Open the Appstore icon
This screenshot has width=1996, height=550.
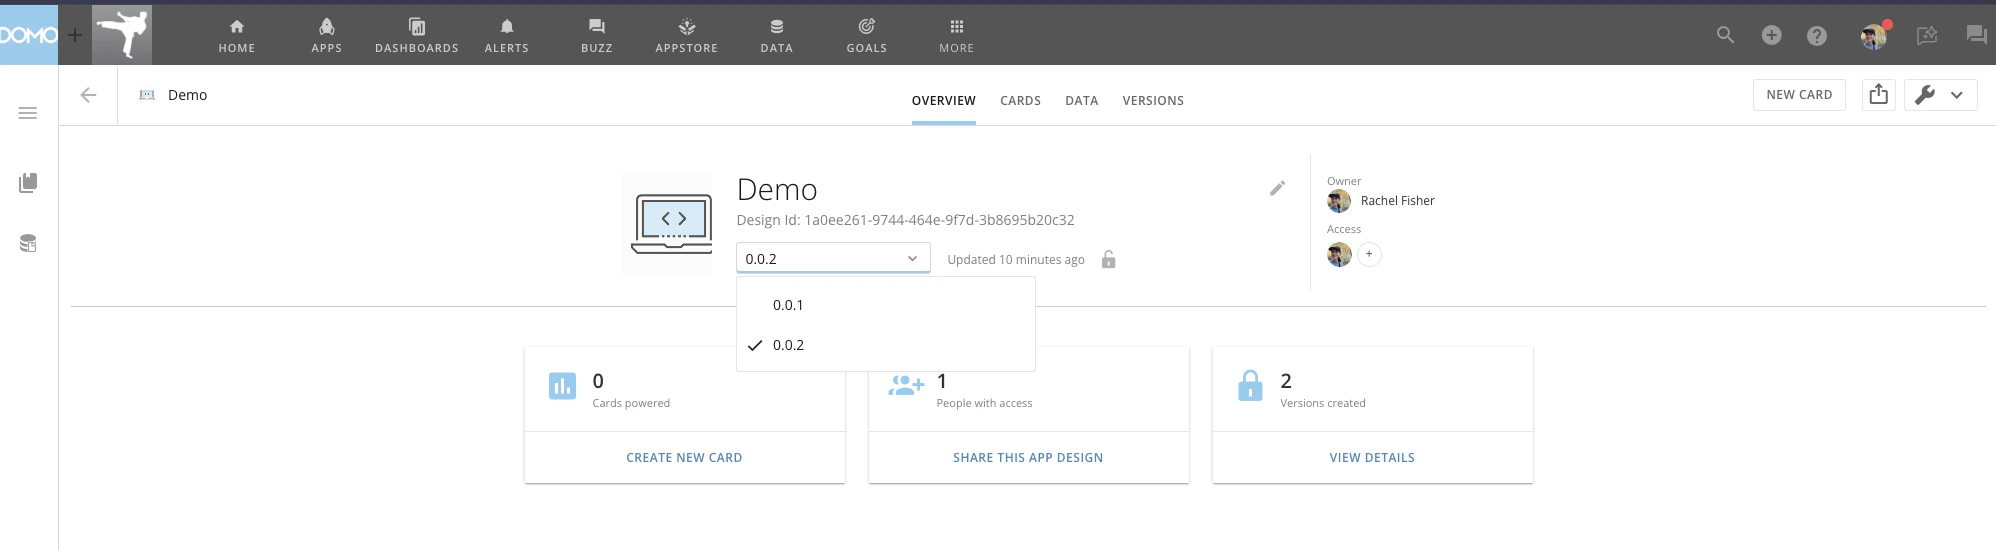686,27
